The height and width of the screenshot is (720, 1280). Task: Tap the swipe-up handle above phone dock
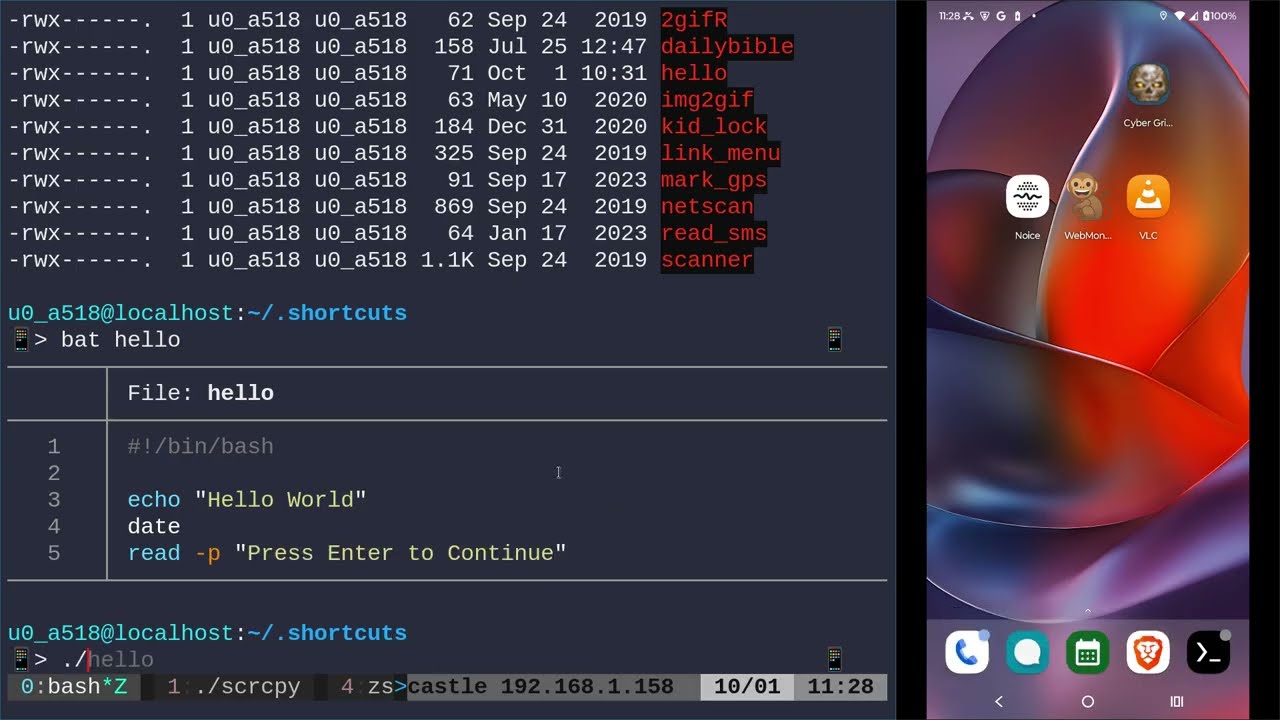tap(1088, 611)
